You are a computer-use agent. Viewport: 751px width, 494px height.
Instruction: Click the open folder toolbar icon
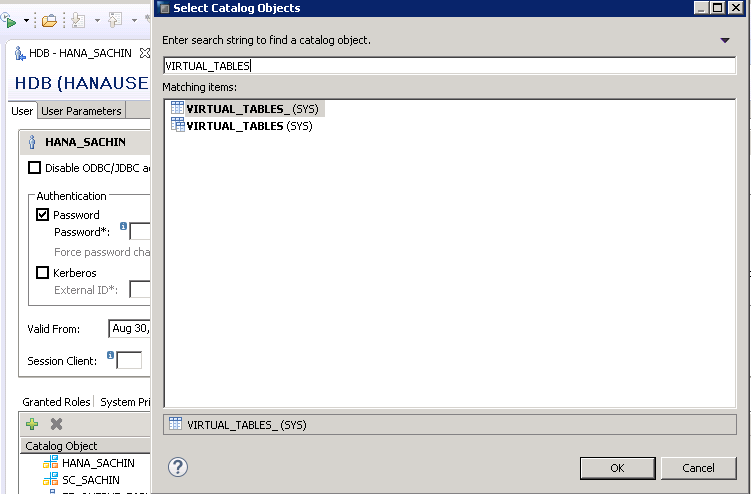[x=49, y=21]
